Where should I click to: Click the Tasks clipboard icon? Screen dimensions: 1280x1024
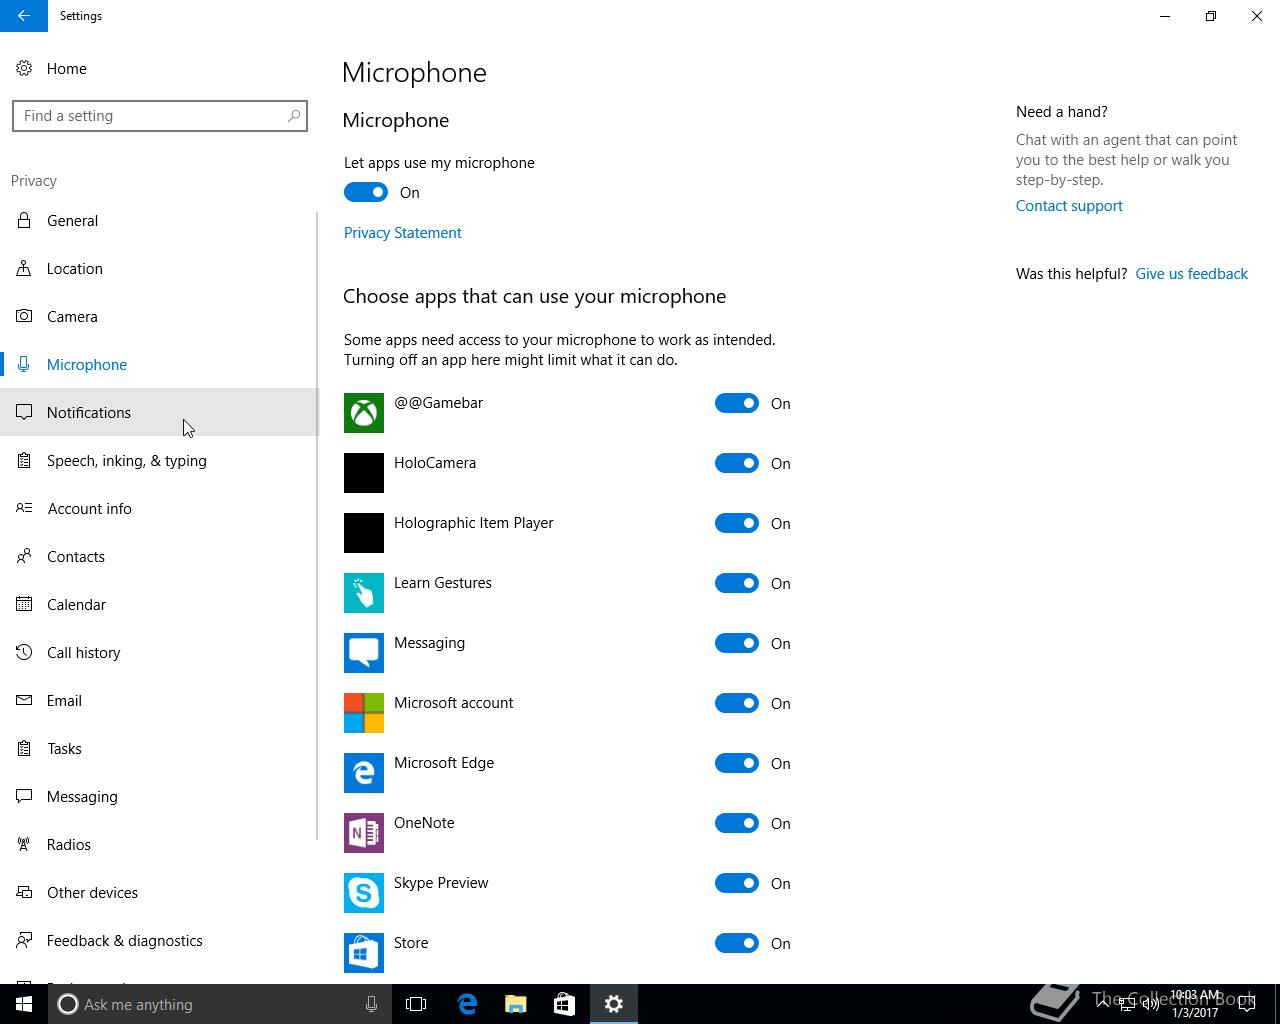pos(24,748)
